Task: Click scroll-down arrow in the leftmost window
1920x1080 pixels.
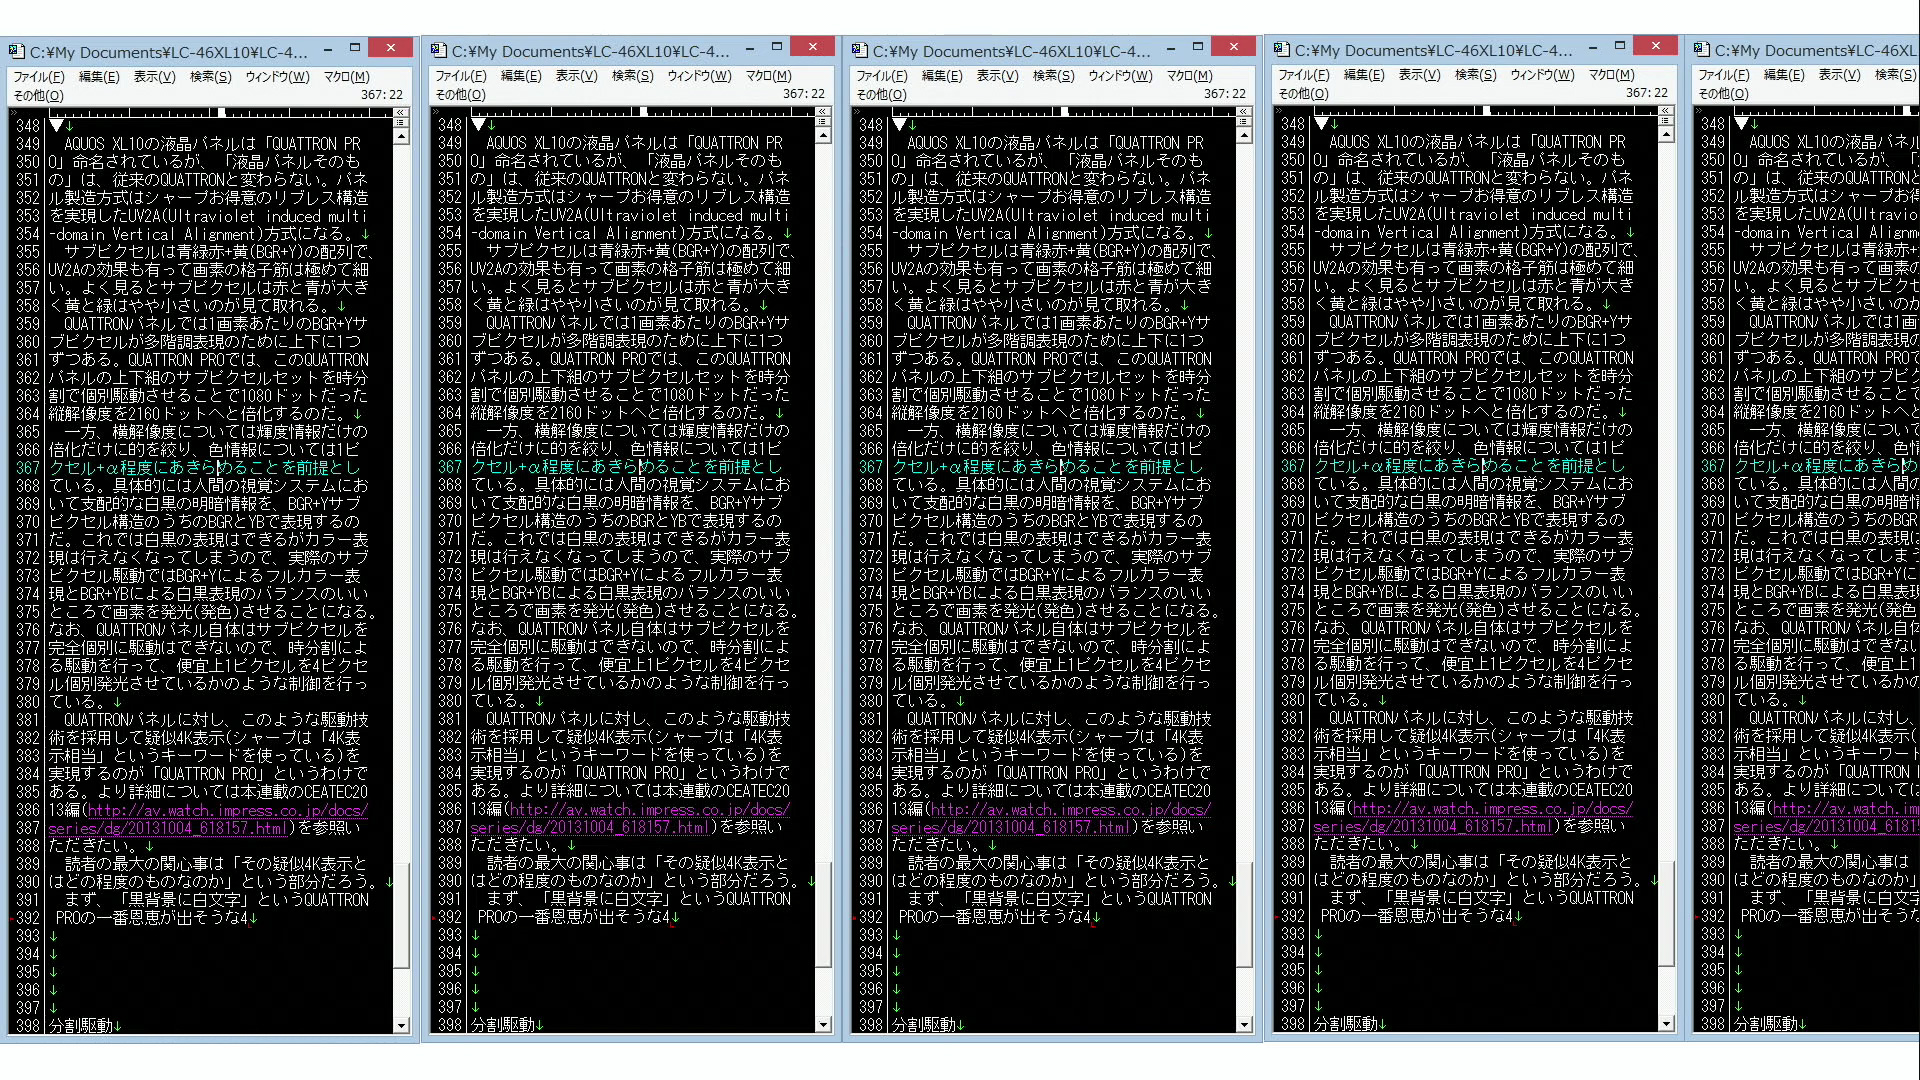Action: click(401, 1025)
